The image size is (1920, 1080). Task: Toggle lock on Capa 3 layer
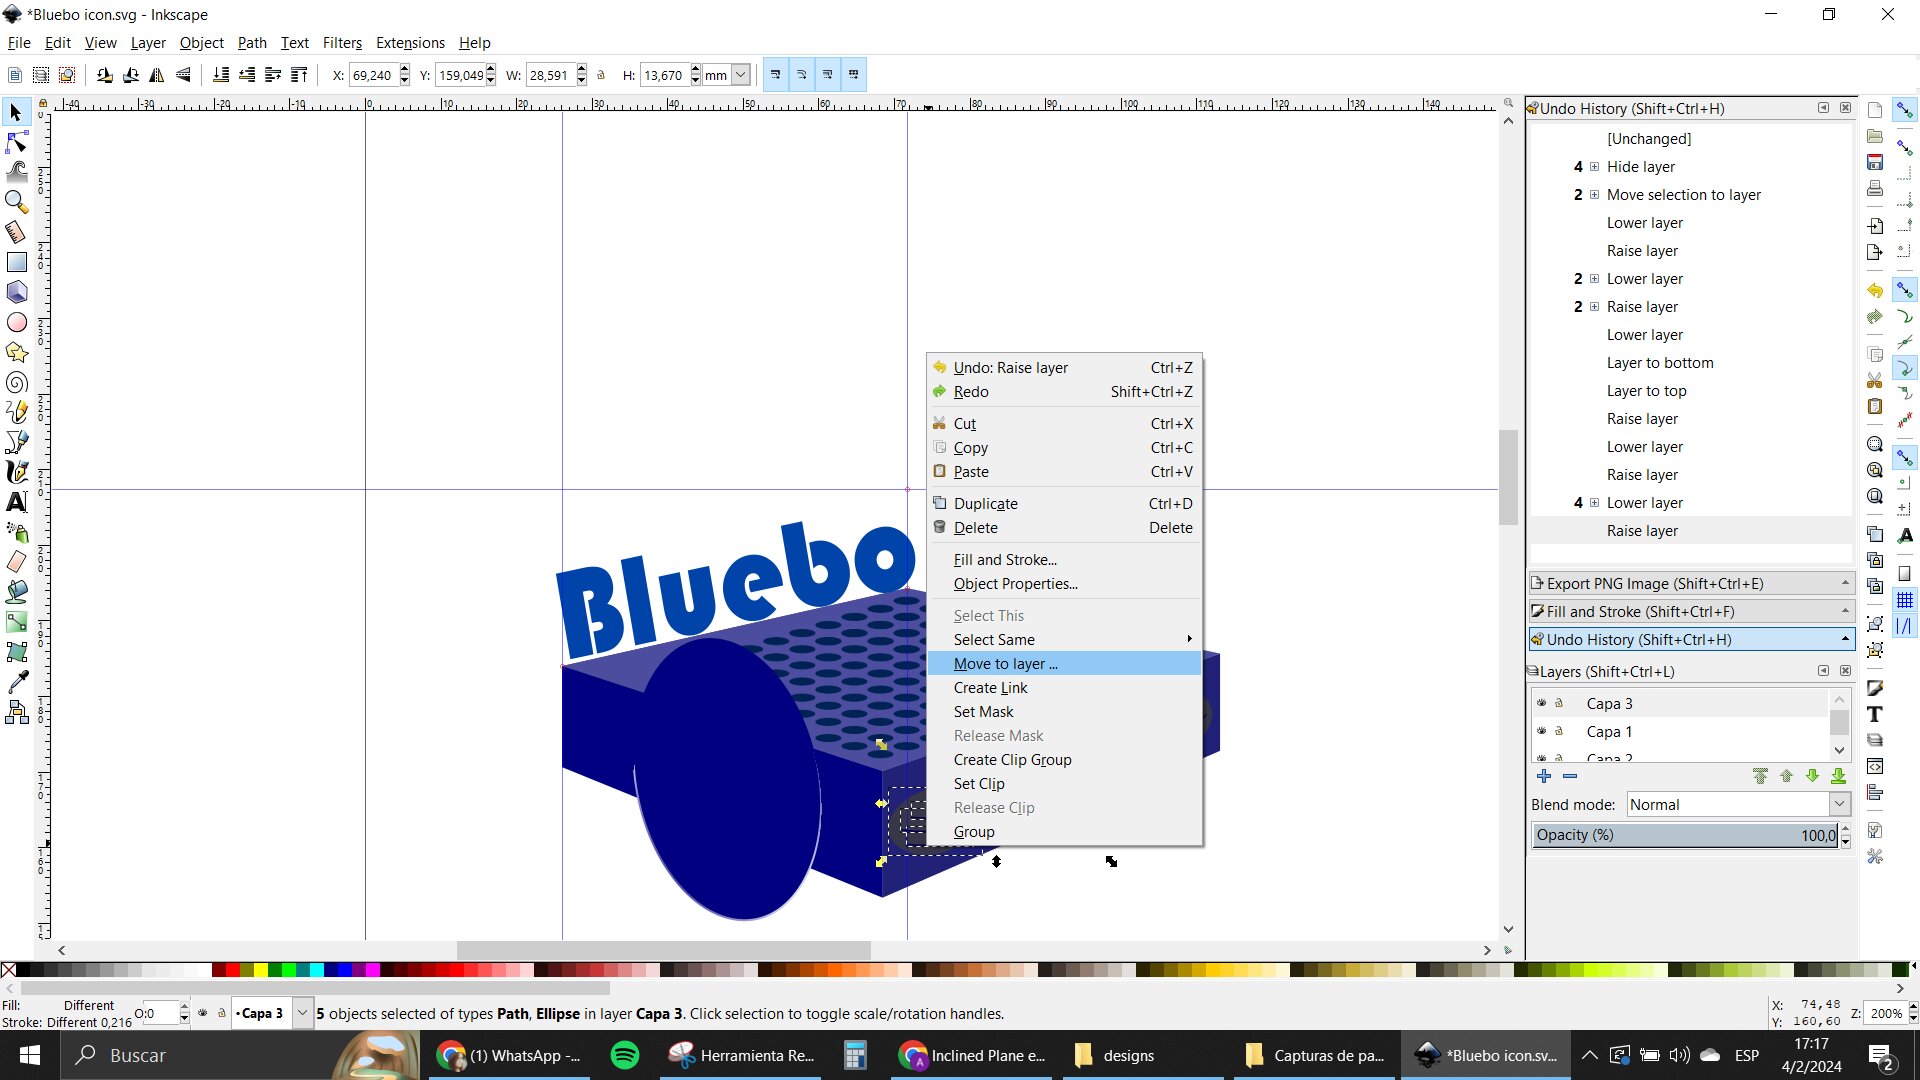click(x=1559, y=703)
